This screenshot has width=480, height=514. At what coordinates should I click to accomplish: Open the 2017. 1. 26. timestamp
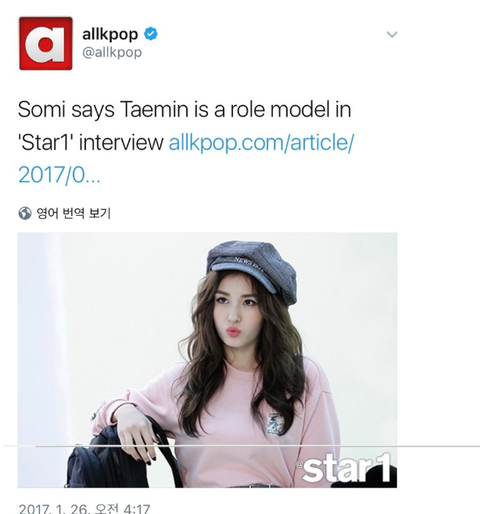[54, 509]
